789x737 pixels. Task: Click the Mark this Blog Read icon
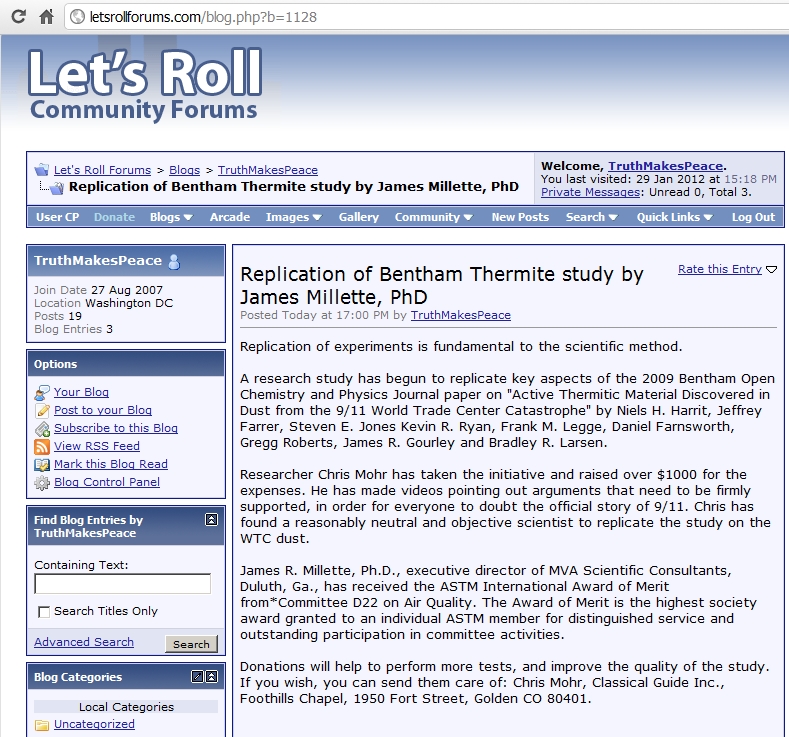tap(42, 465)
